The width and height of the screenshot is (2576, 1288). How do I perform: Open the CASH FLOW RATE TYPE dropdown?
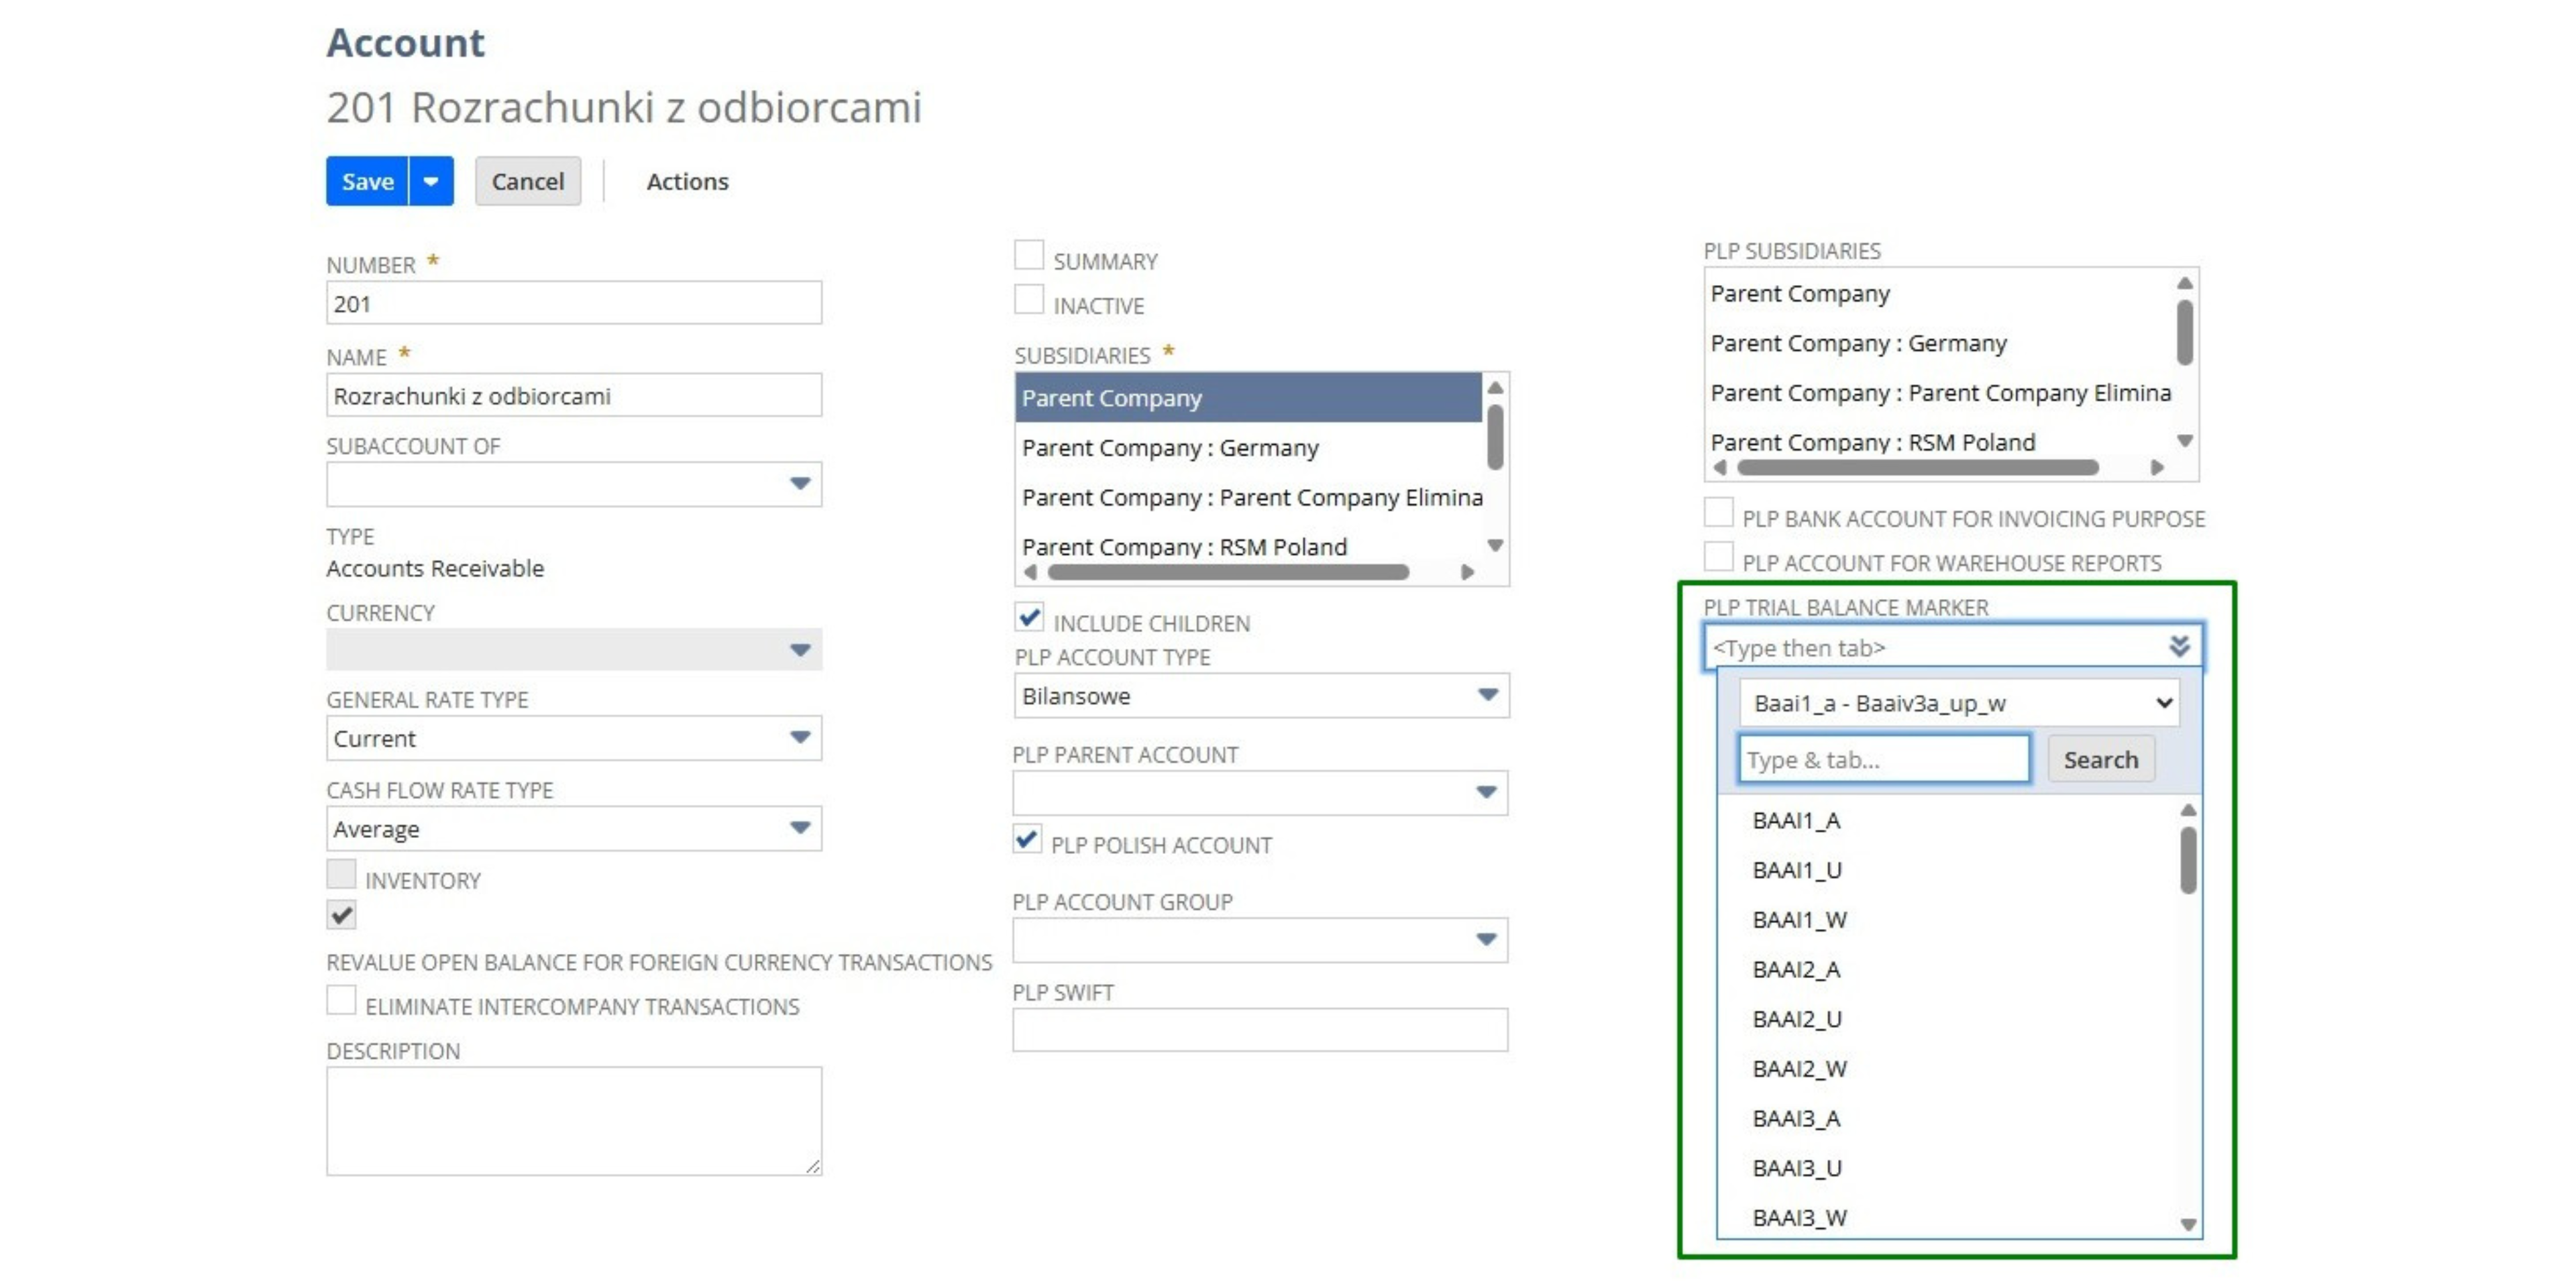tap(799, 828)
